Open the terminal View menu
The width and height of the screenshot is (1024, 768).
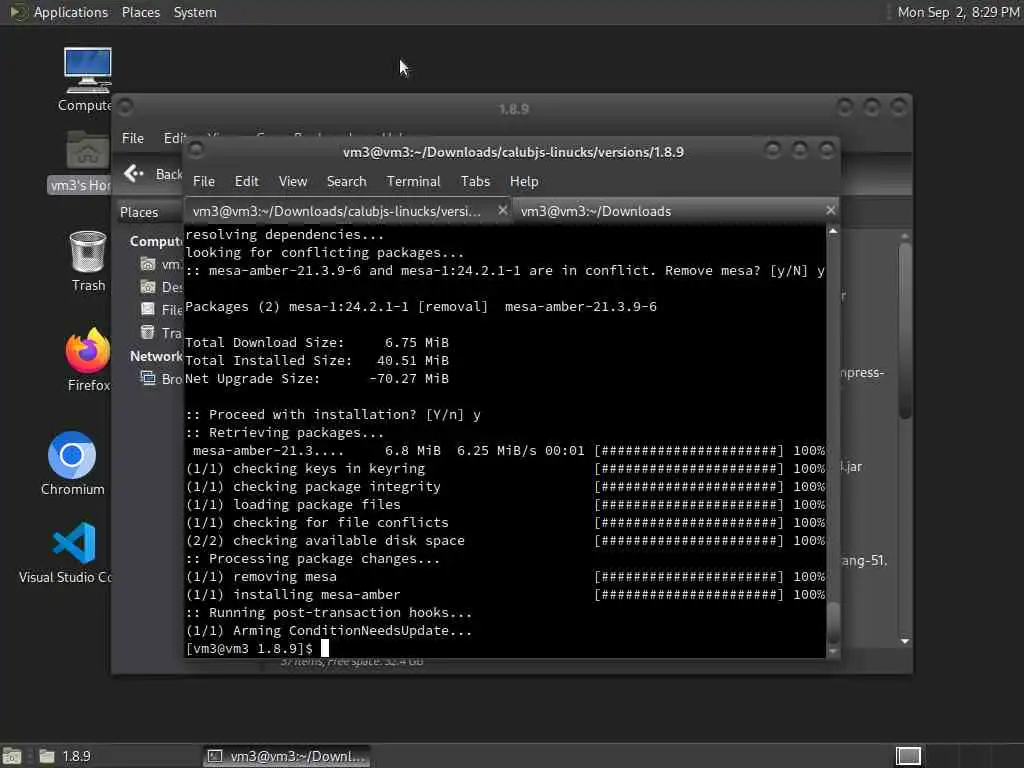pyautogui.click(x=293, y=182)
